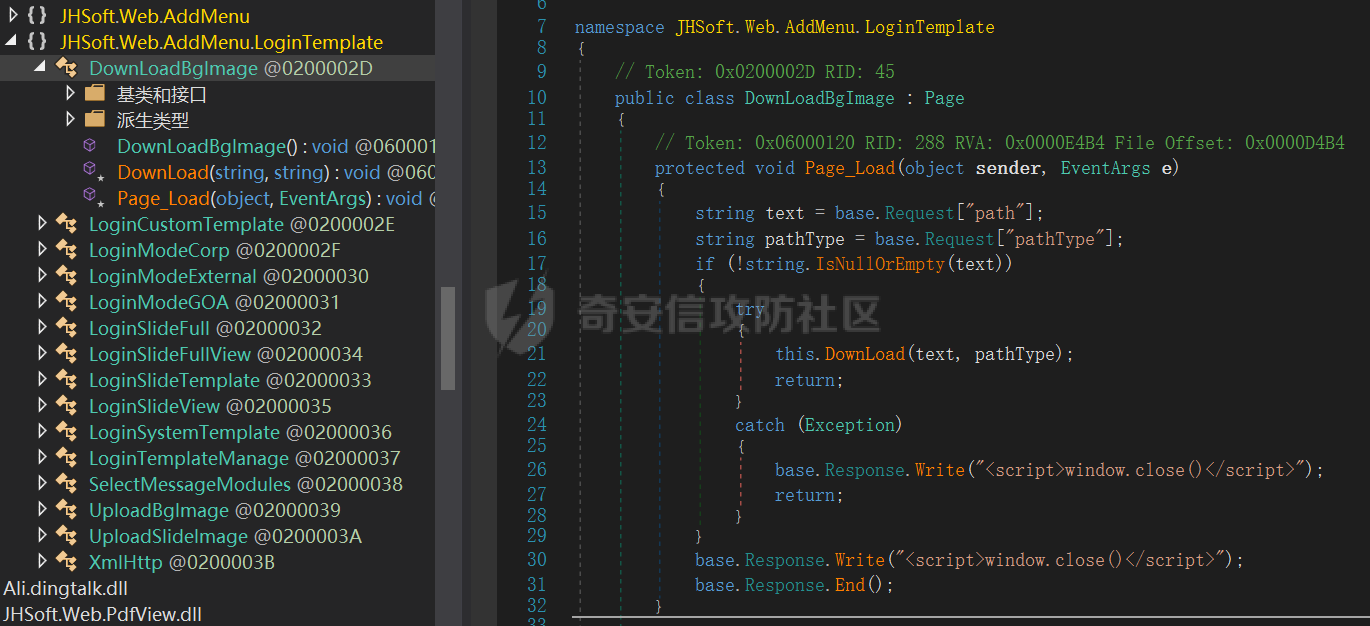Viewport: 1370px width, 626px height.
Task: Follow the DownLoad call in this.DownLoad(text, pathType)
Action: [865, 354]
